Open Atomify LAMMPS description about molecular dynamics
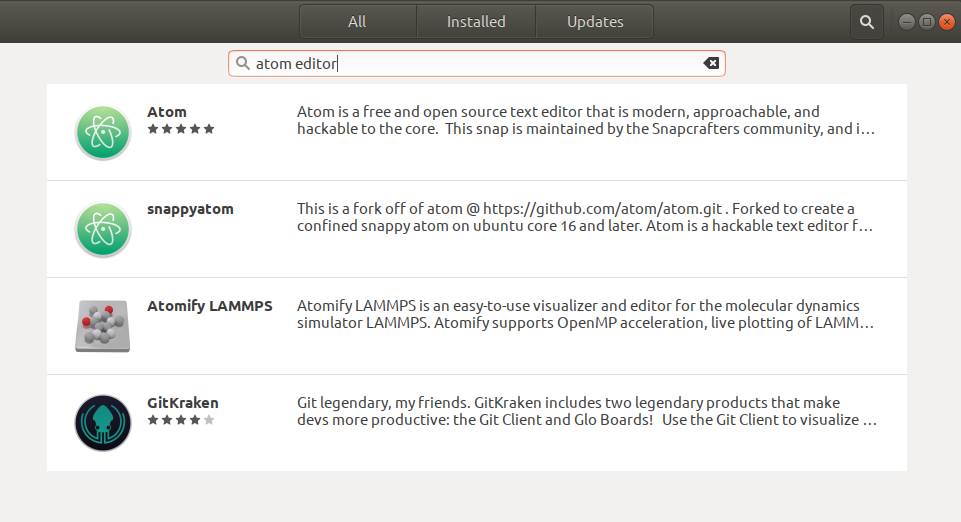The width and height of the screenshot is (961, 522). (x=586, y=314)
